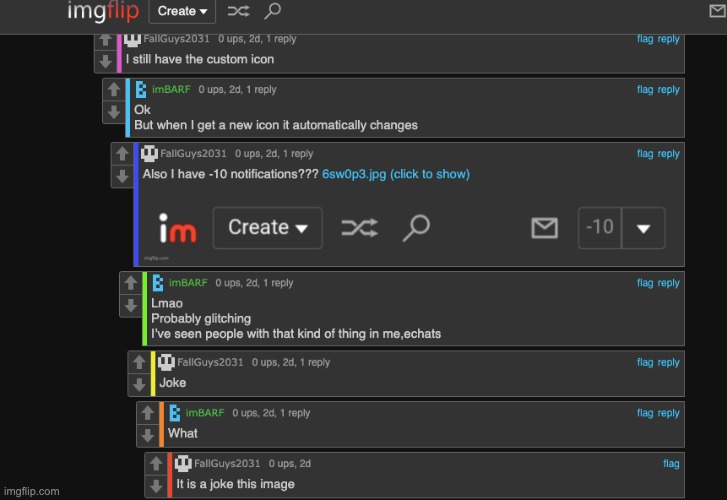Downvote imBARF's 'What' comment
Viewport: 727px width, 500px height.
(x=147, y=436)
